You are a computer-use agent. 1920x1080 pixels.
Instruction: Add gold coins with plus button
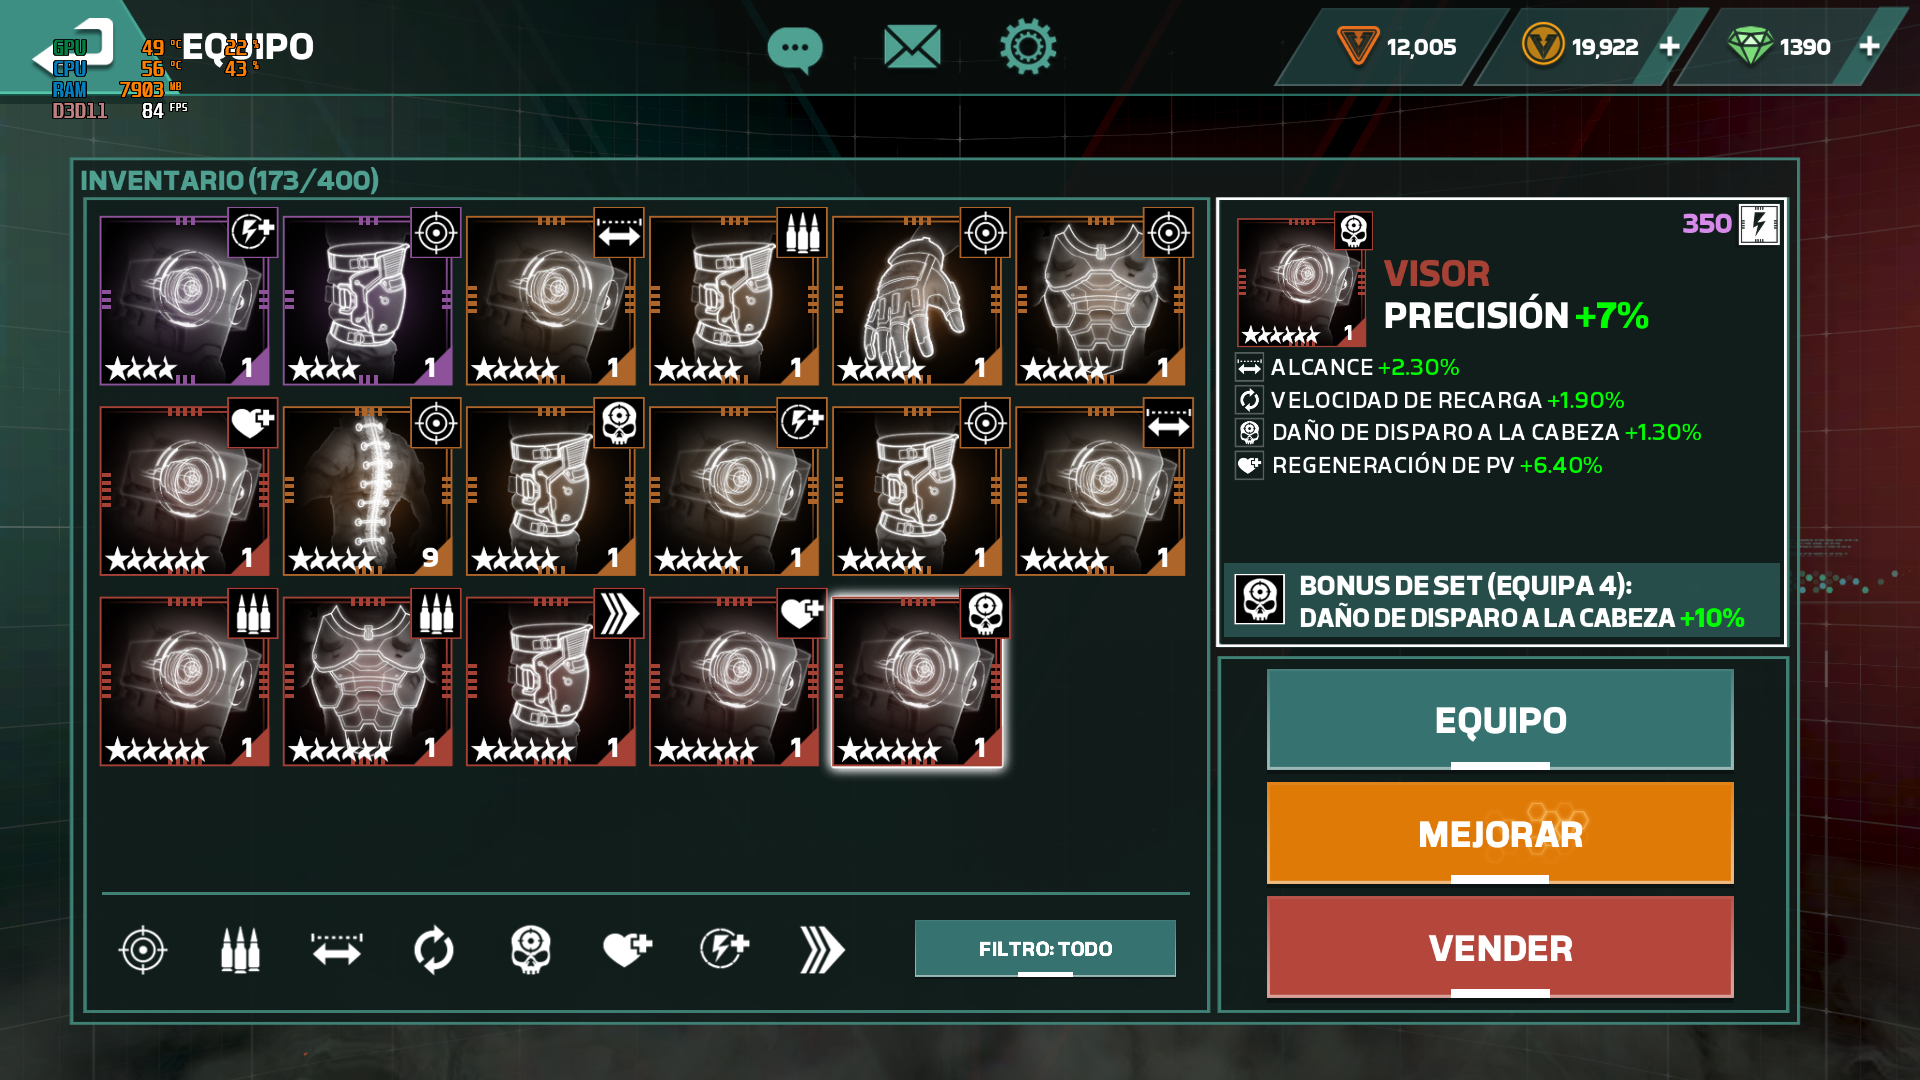coord(1669,47)
